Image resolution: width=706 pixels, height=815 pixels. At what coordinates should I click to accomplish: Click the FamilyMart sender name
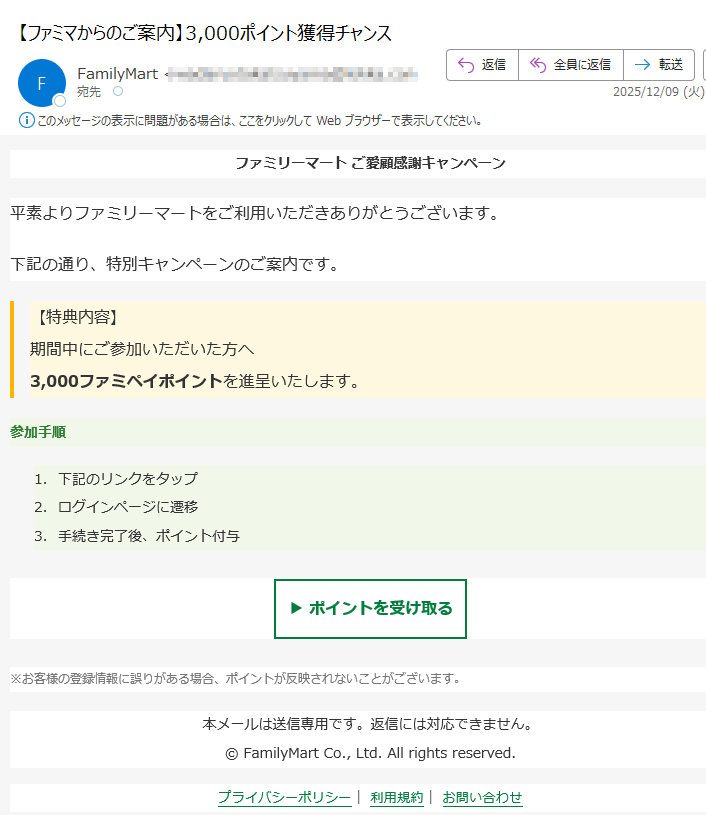[x=117, y=73]
